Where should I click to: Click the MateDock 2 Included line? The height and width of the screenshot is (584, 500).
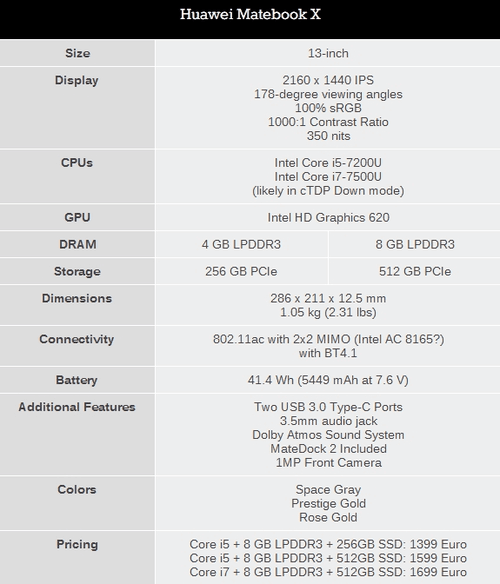[328, 449]
